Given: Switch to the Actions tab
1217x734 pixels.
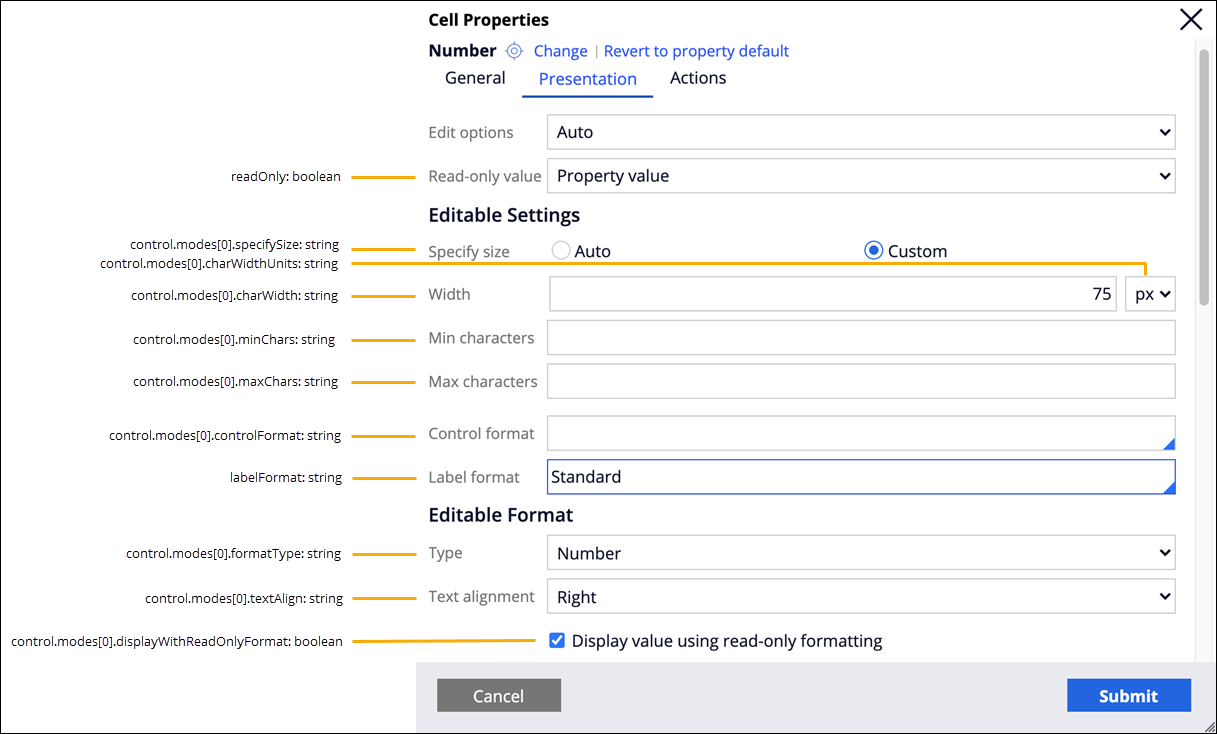Looking at the screenshot, I should click(x=698, y=78).
